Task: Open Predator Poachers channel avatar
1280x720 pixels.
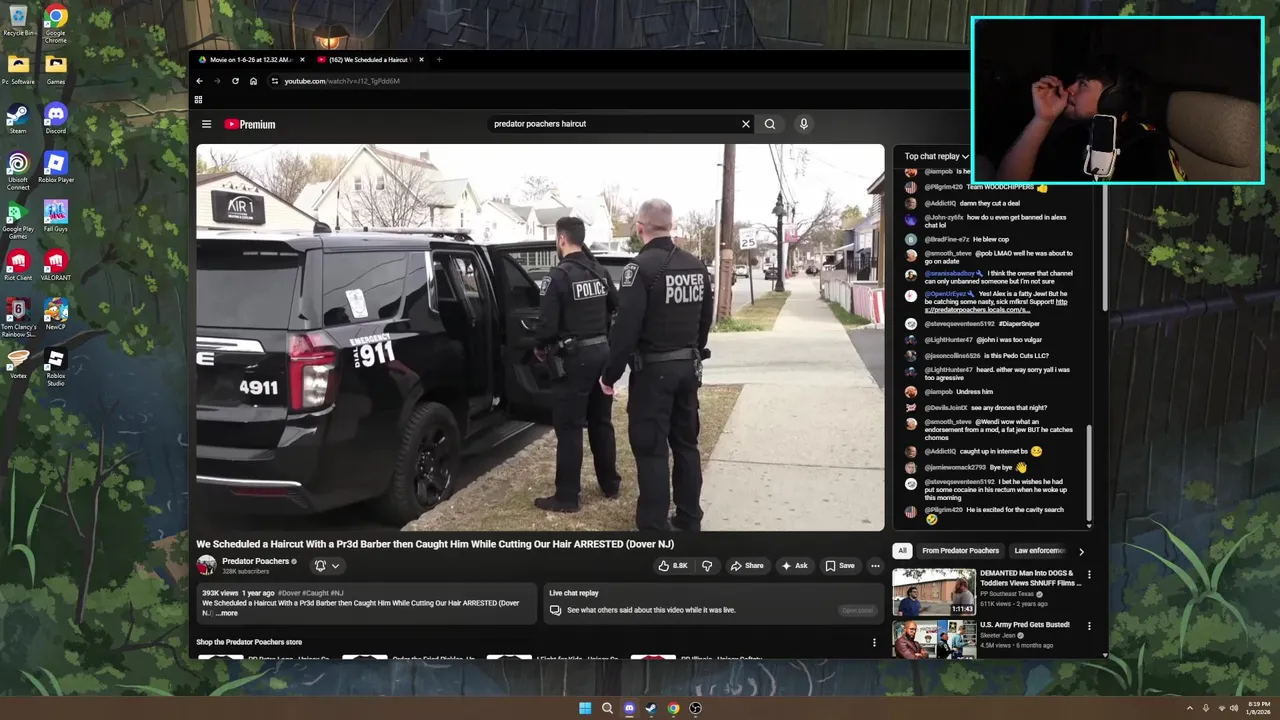Action: coord(206,565)
